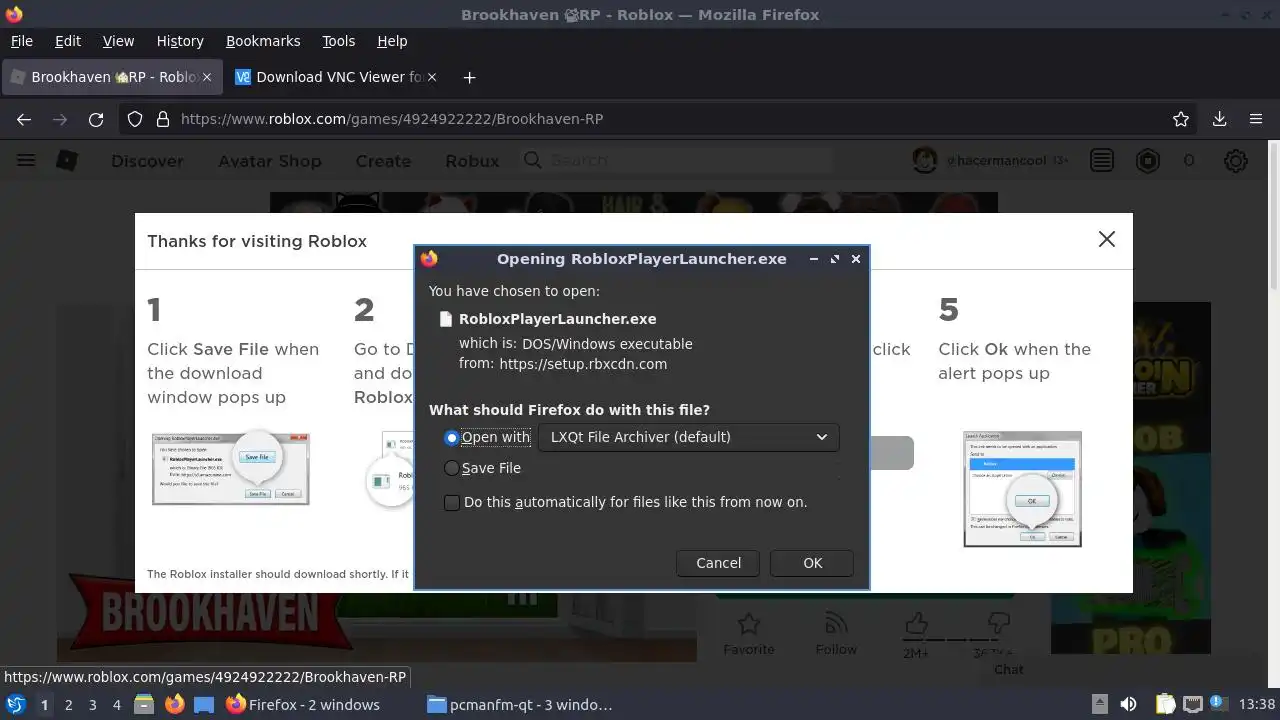Click the tracking protection shield icon

135,119
